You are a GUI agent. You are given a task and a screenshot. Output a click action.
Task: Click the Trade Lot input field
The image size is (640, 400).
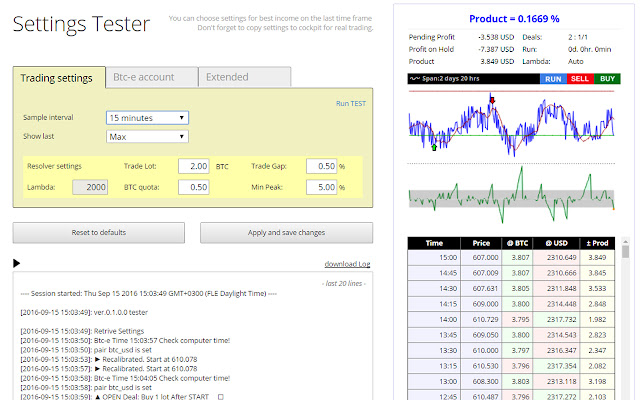pyautogui.click(x=194, y=166)
